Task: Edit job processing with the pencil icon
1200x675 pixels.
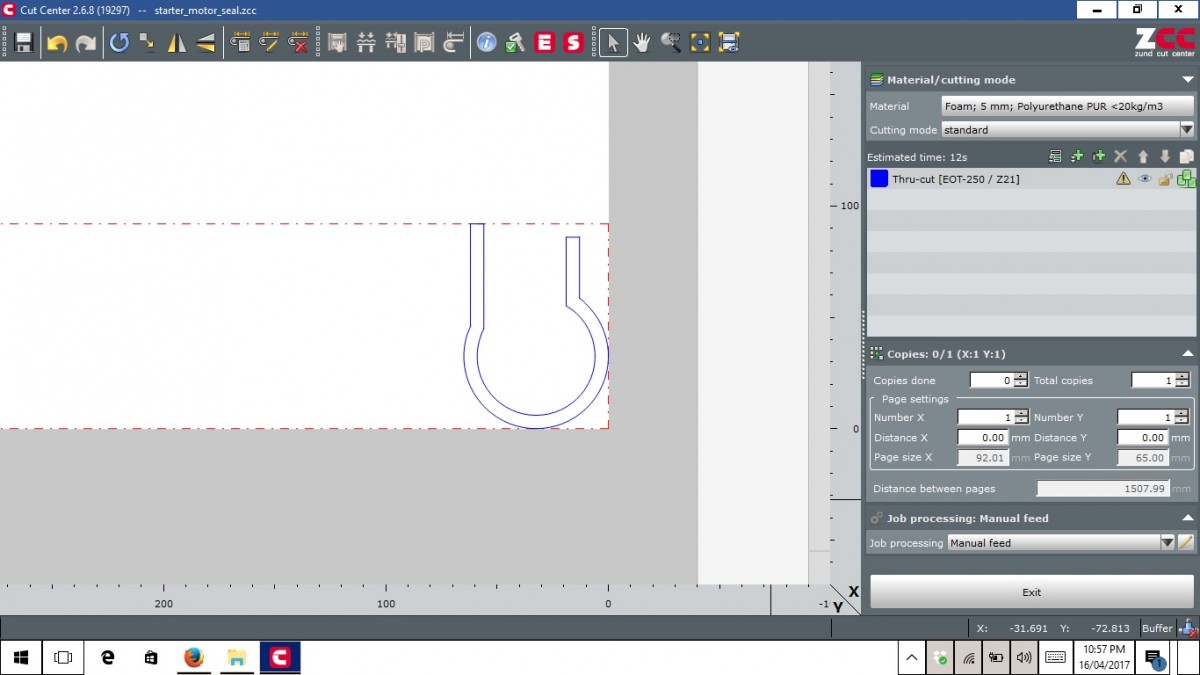Action: pyautogui.click(x=1186, y=542)
